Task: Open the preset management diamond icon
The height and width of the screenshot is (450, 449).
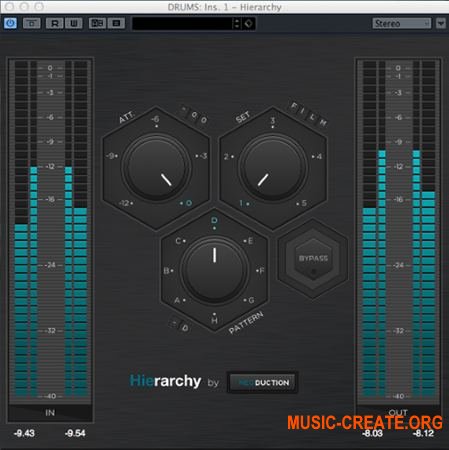Action: (248, 23)
